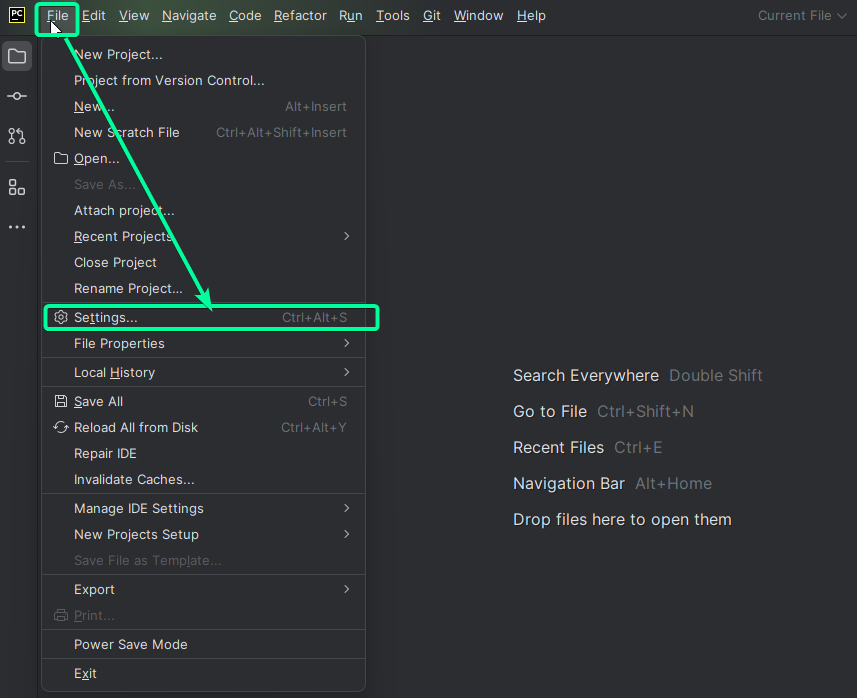Choose Exit from the File menu

[x=203, y=673]
